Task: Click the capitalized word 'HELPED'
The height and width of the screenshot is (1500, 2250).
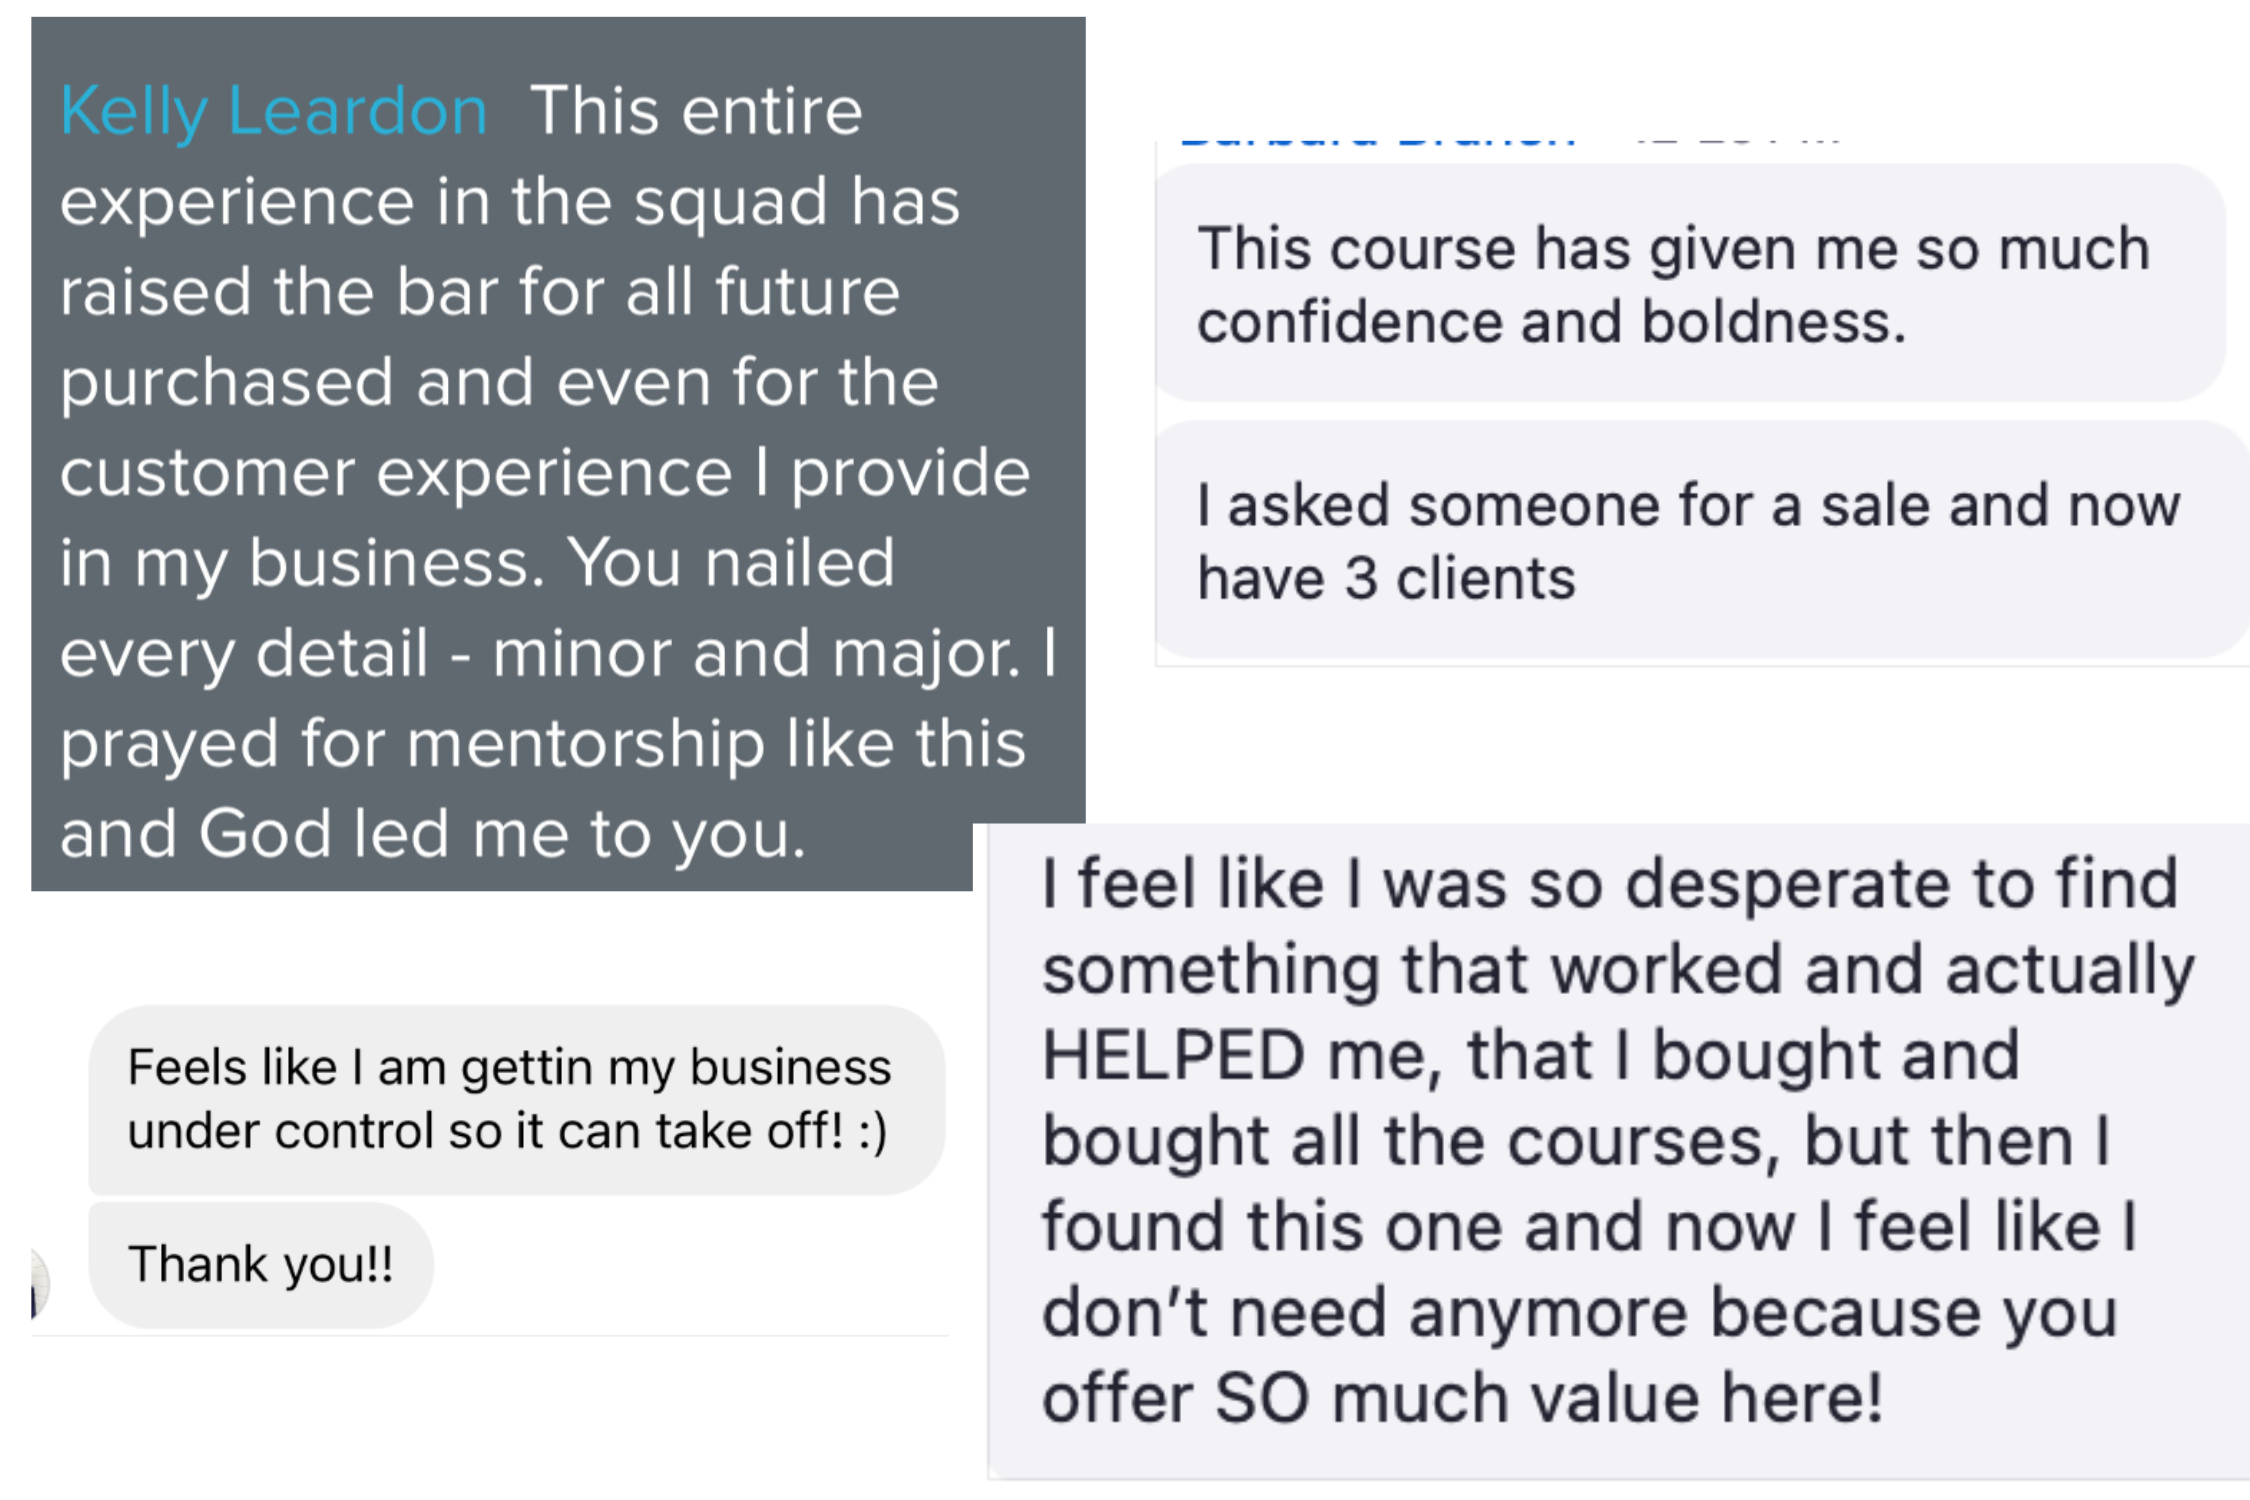Action: pos(1175,1056)
